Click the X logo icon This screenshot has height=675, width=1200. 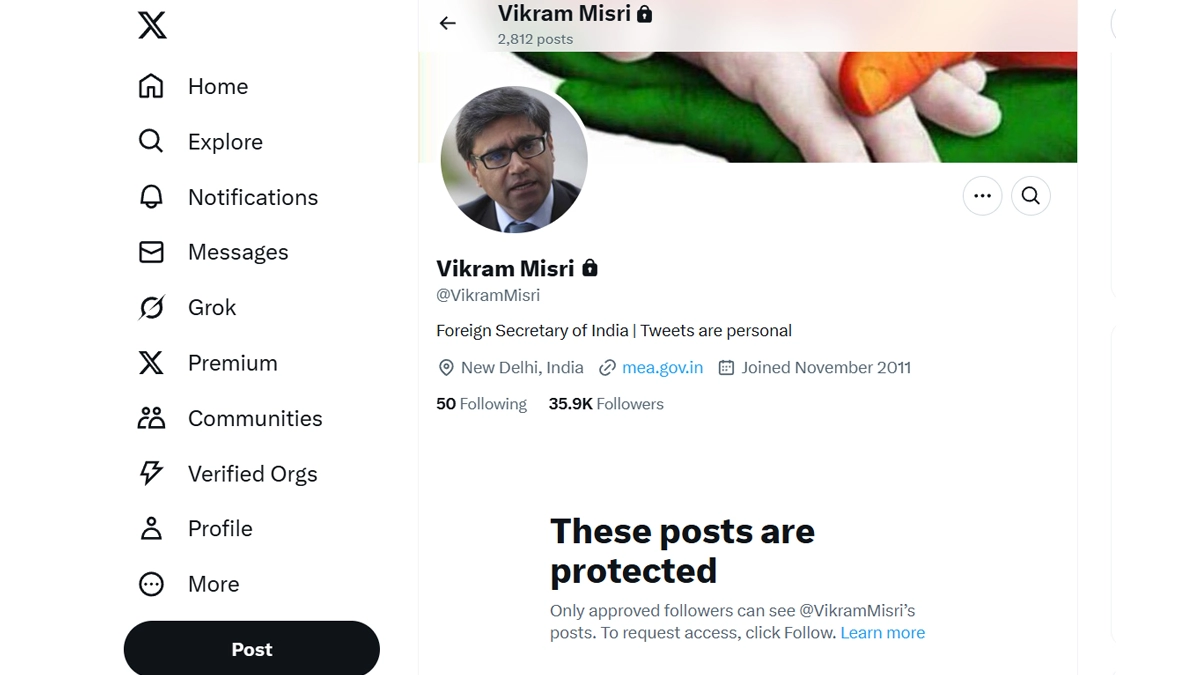(152, 25)
